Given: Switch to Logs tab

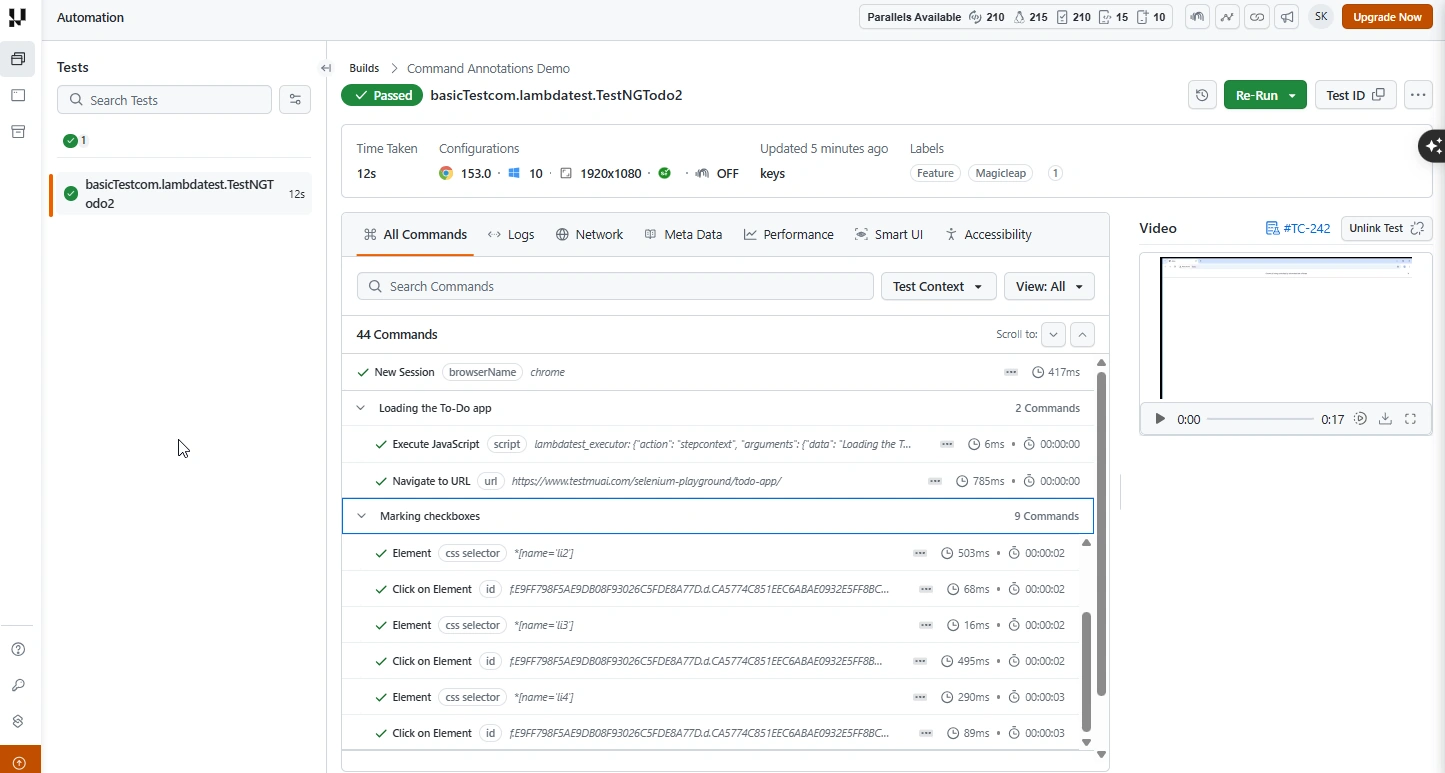Looking at the screenshot, I should 510,234.
